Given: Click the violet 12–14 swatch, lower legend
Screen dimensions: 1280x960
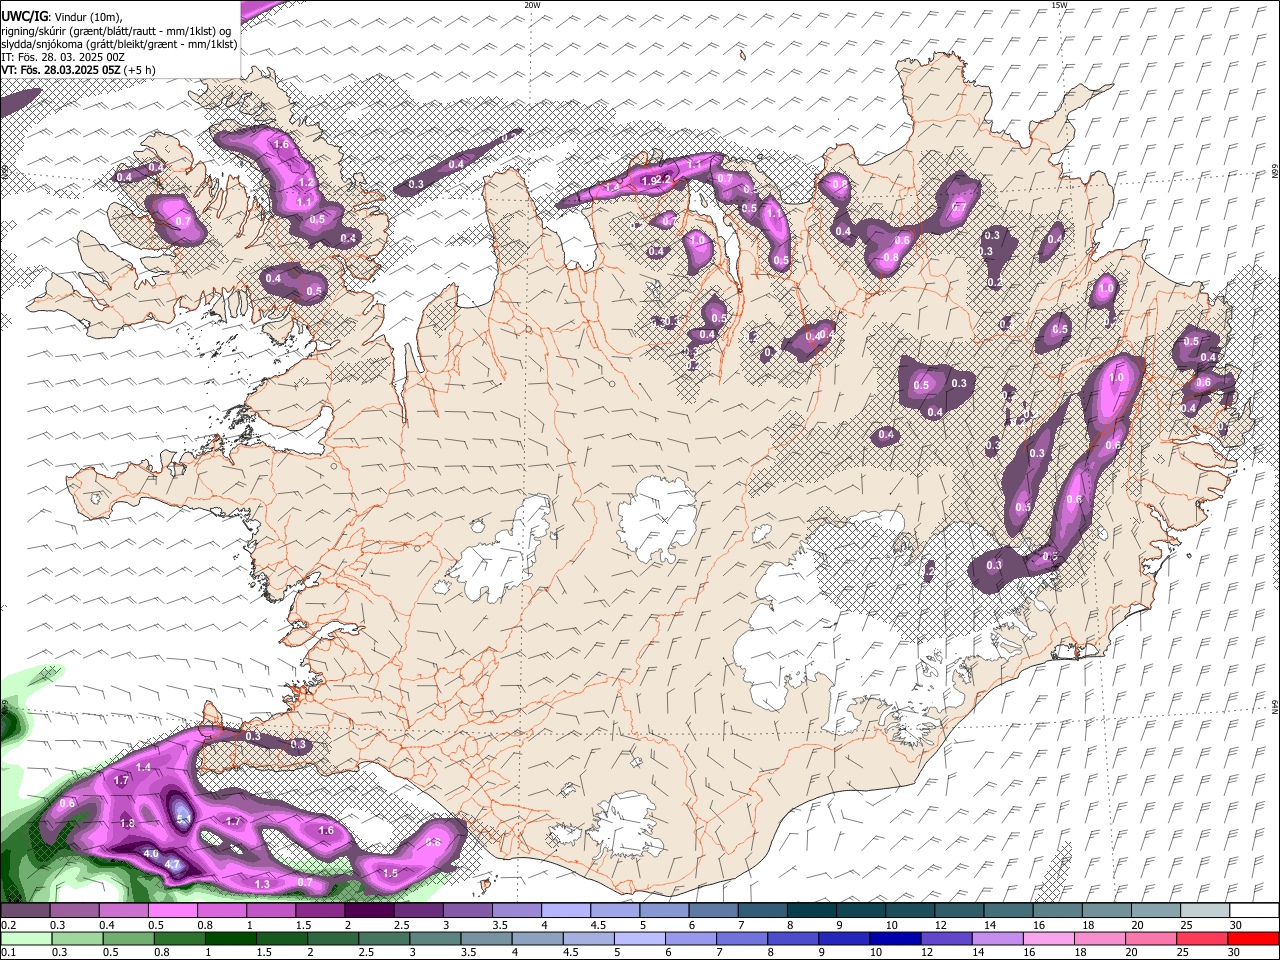Looking at the screenshot, I should 946,939.
